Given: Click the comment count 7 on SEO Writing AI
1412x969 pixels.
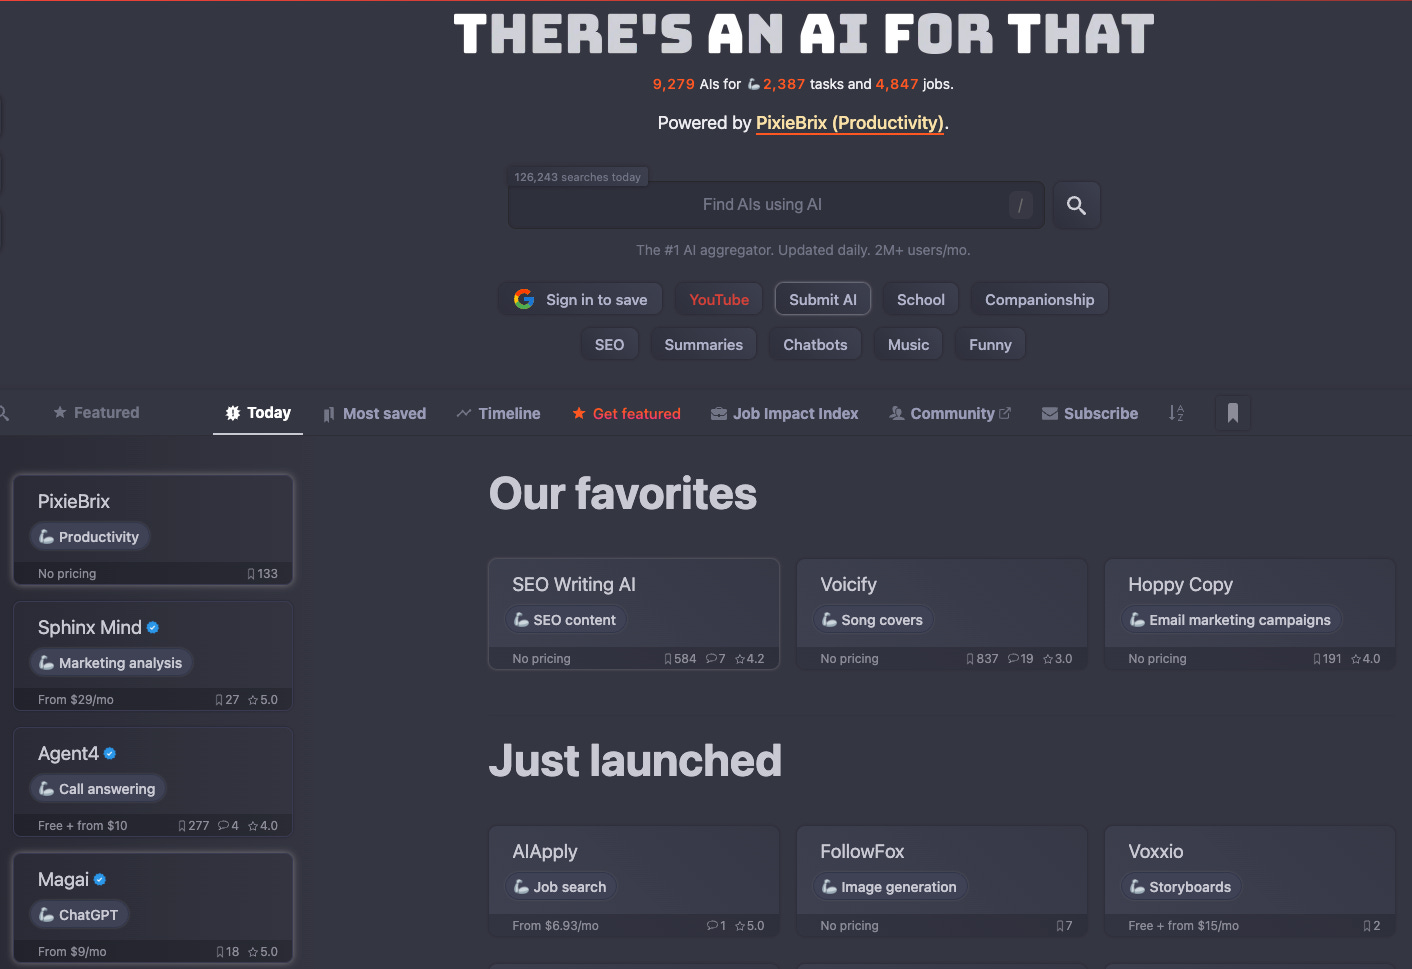Looking at the screenshot, I should 716,659.
